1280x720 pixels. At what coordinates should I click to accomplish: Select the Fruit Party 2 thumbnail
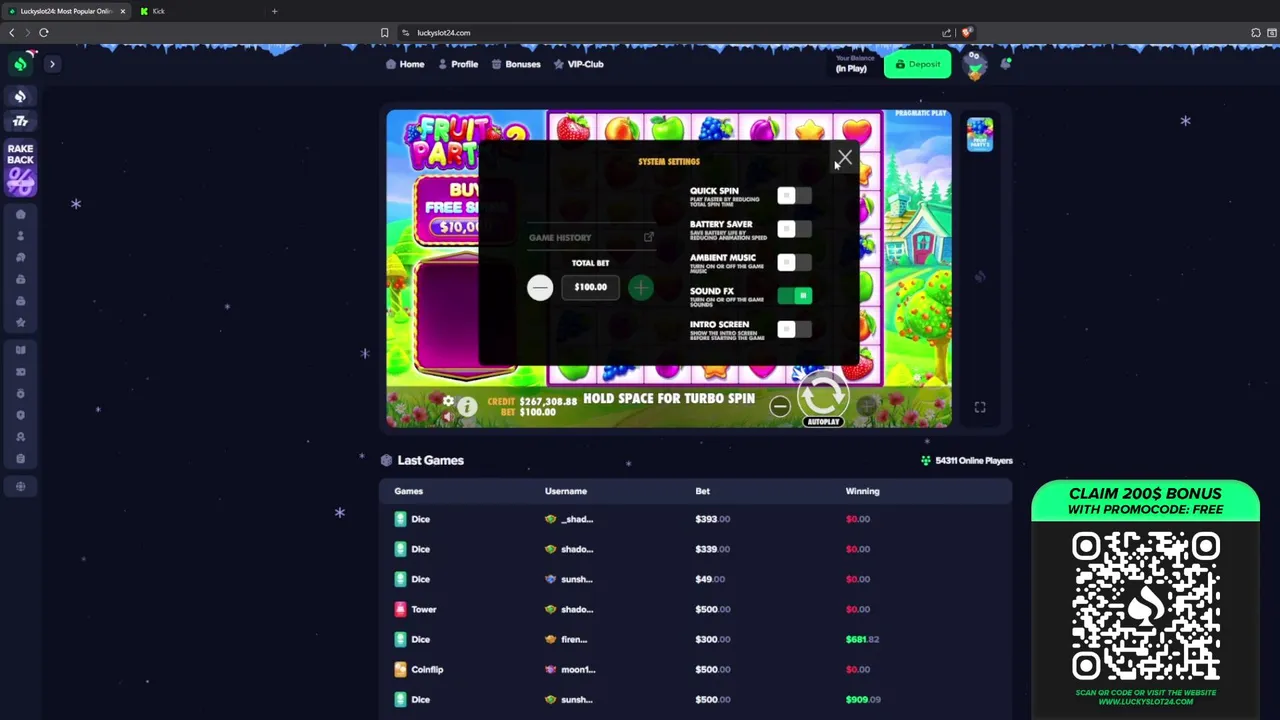click(x=980, y=134)
